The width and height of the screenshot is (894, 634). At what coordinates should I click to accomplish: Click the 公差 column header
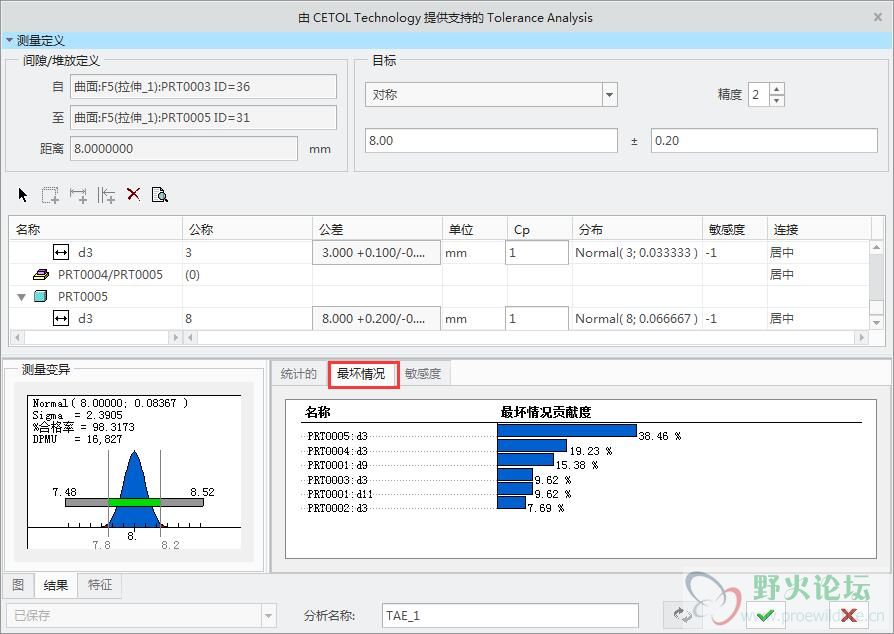click(377, 229)
